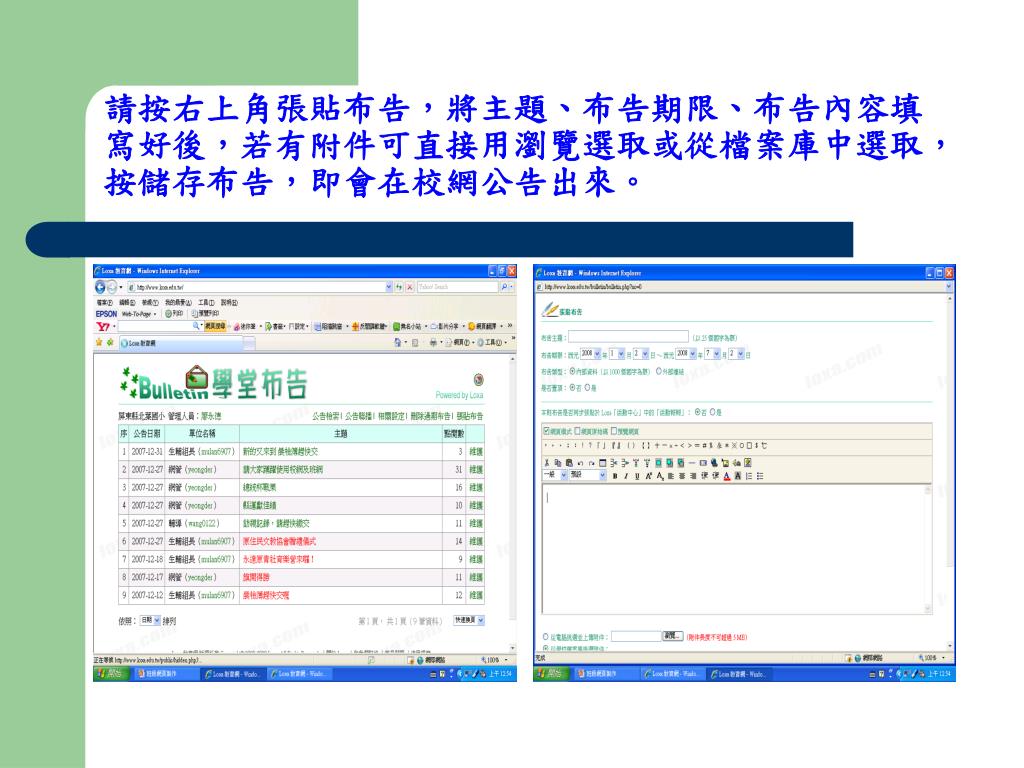Screen dimensions: 1024x768
Task: Toggle the 網頁模式 checkbox
Action: tap(547, 431)
